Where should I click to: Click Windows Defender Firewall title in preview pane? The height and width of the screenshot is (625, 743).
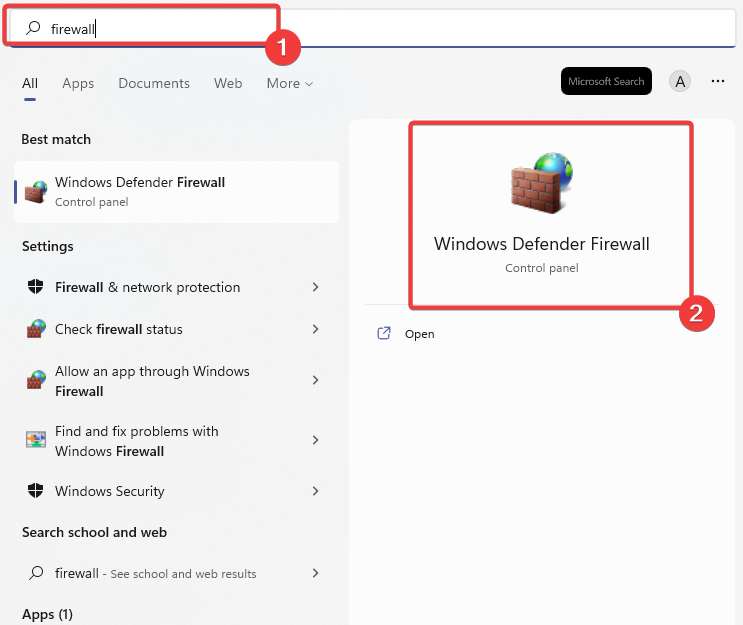(x=542, y=244)
